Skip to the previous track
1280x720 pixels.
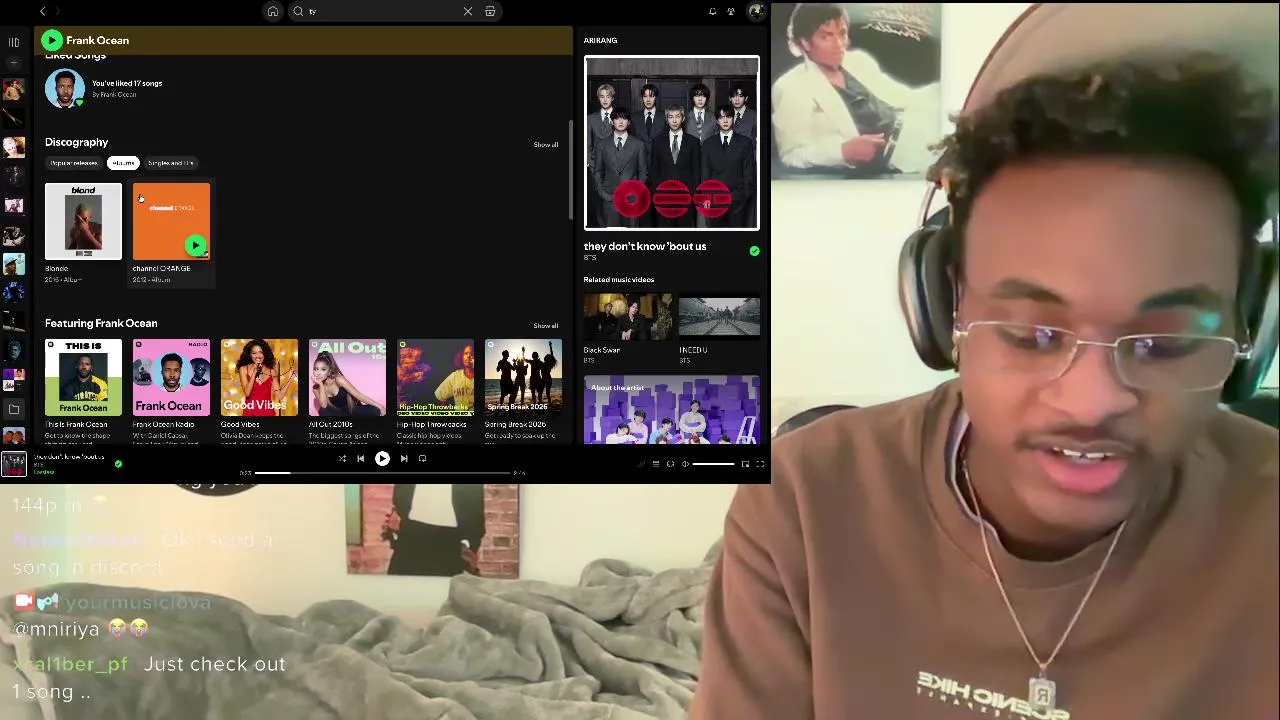click(361, 458)
